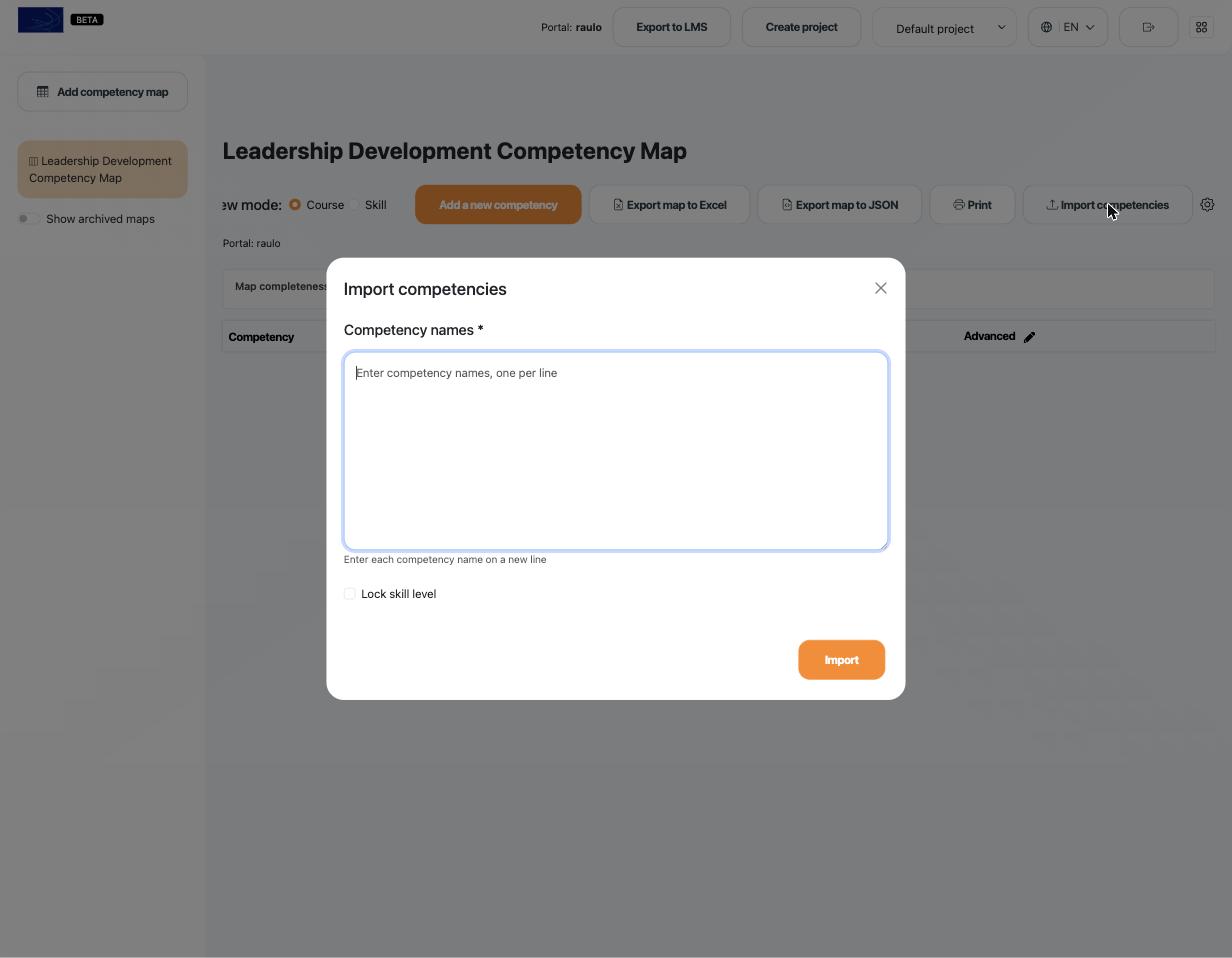This screenshot has width=1232, height=958.
Task: Click the Import competencies dialog title
Action: (425, 289)
